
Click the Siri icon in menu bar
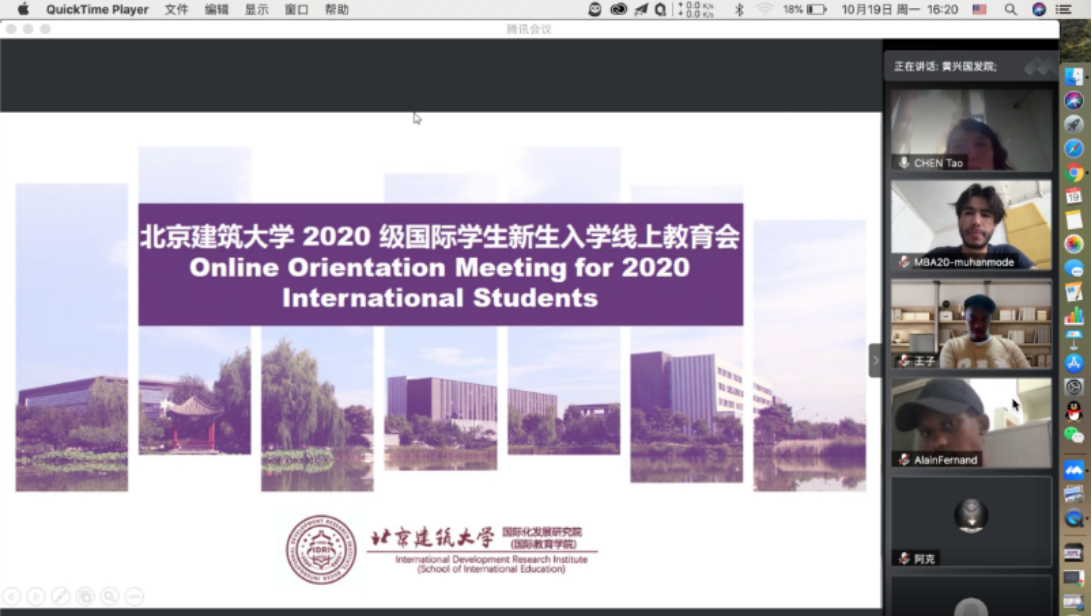[1039, 9]
